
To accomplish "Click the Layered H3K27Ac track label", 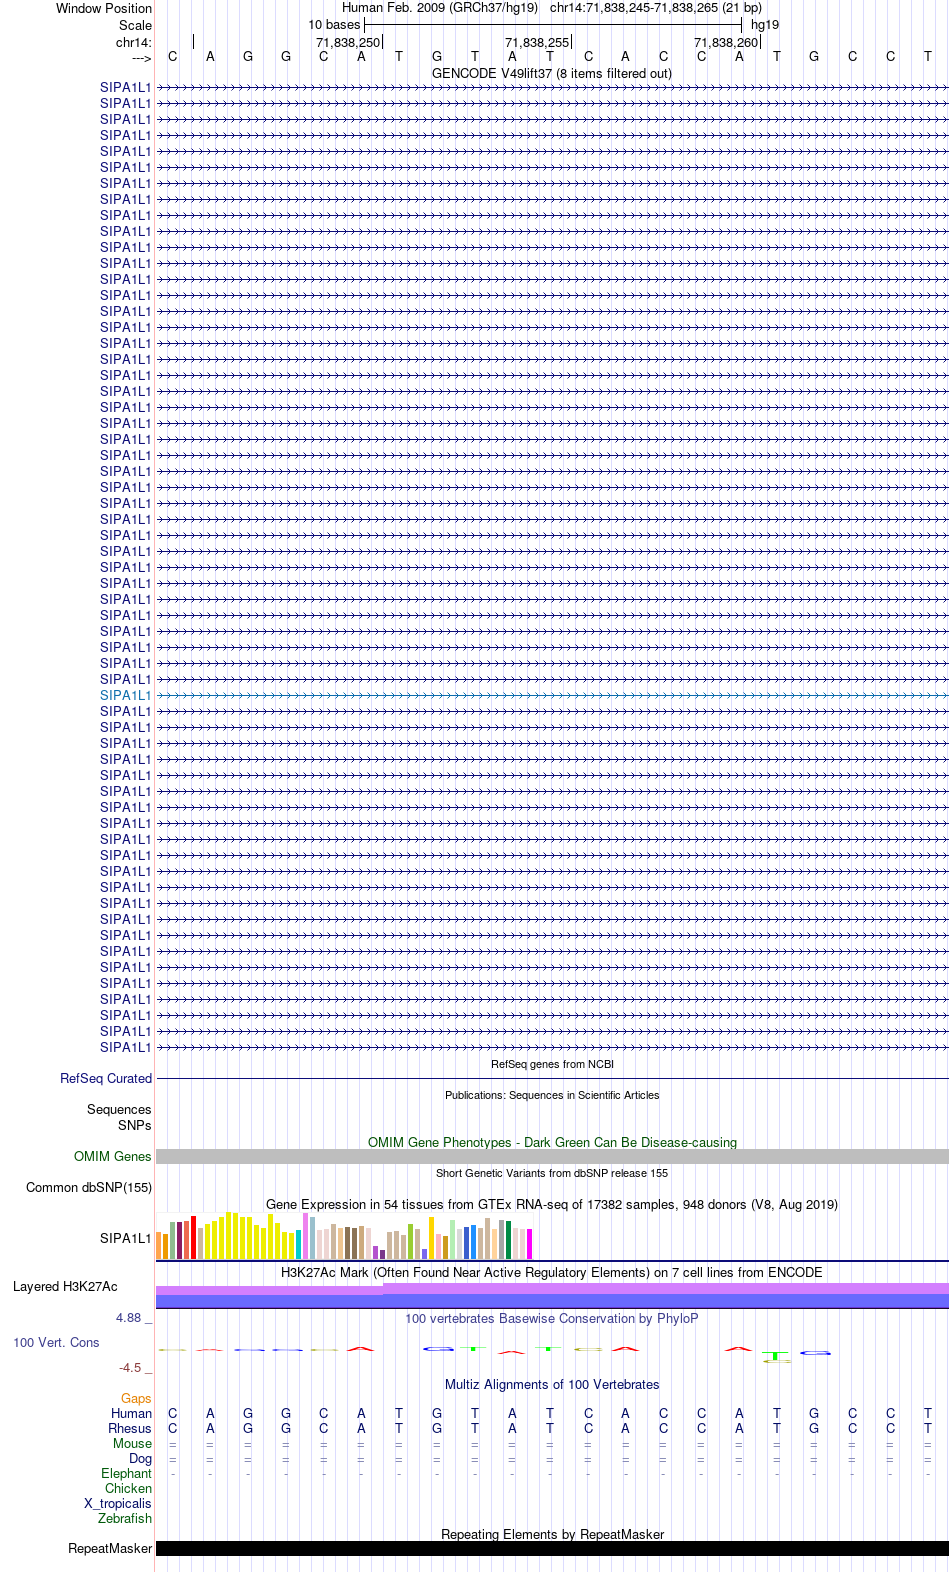I will click(x=65, y=1286).
